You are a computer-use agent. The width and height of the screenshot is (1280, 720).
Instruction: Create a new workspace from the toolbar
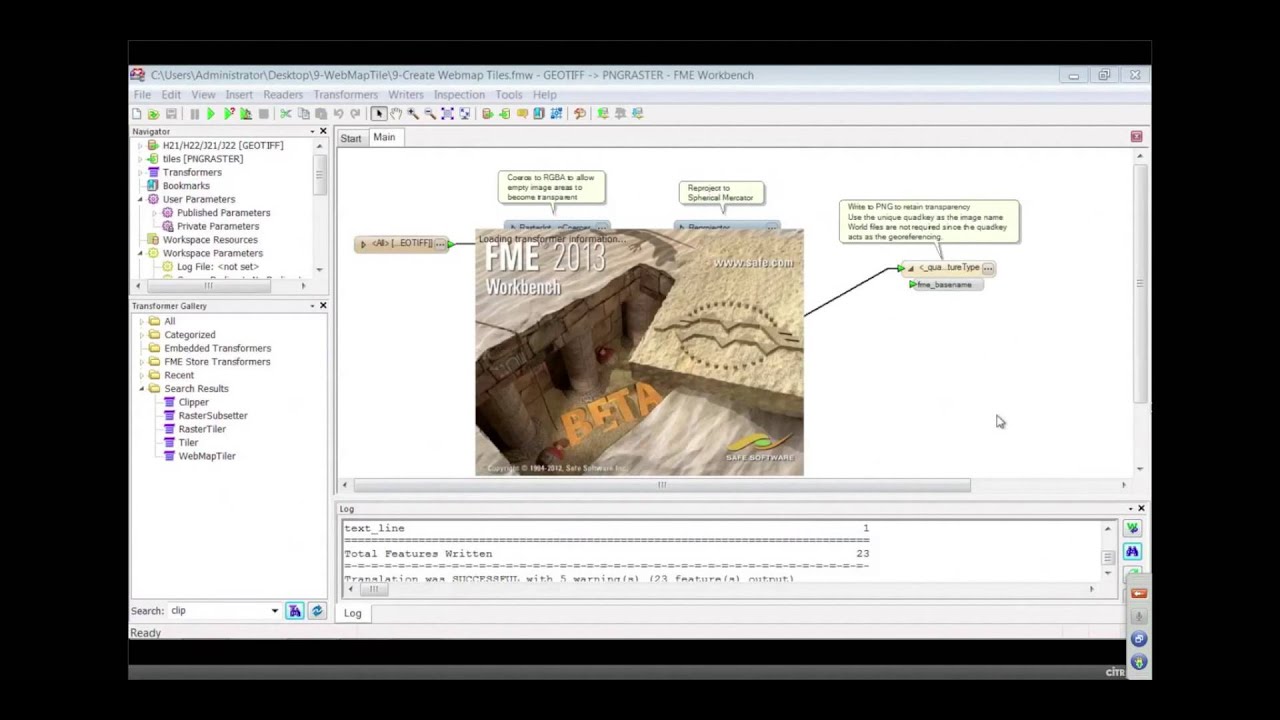click(137, 114)
